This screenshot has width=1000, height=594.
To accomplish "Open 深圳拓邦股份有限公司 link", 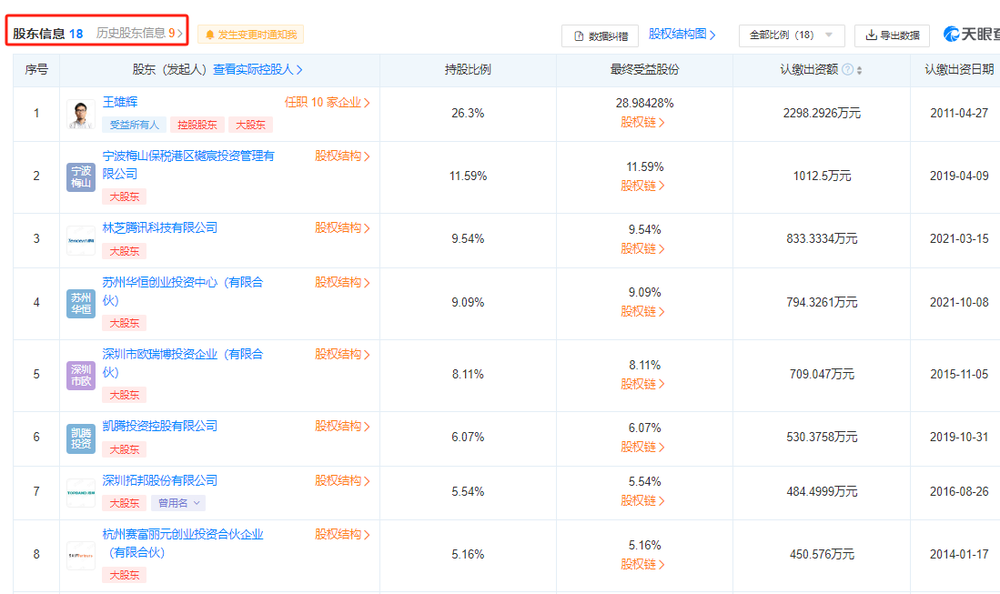I will click(x=160, y=480).
